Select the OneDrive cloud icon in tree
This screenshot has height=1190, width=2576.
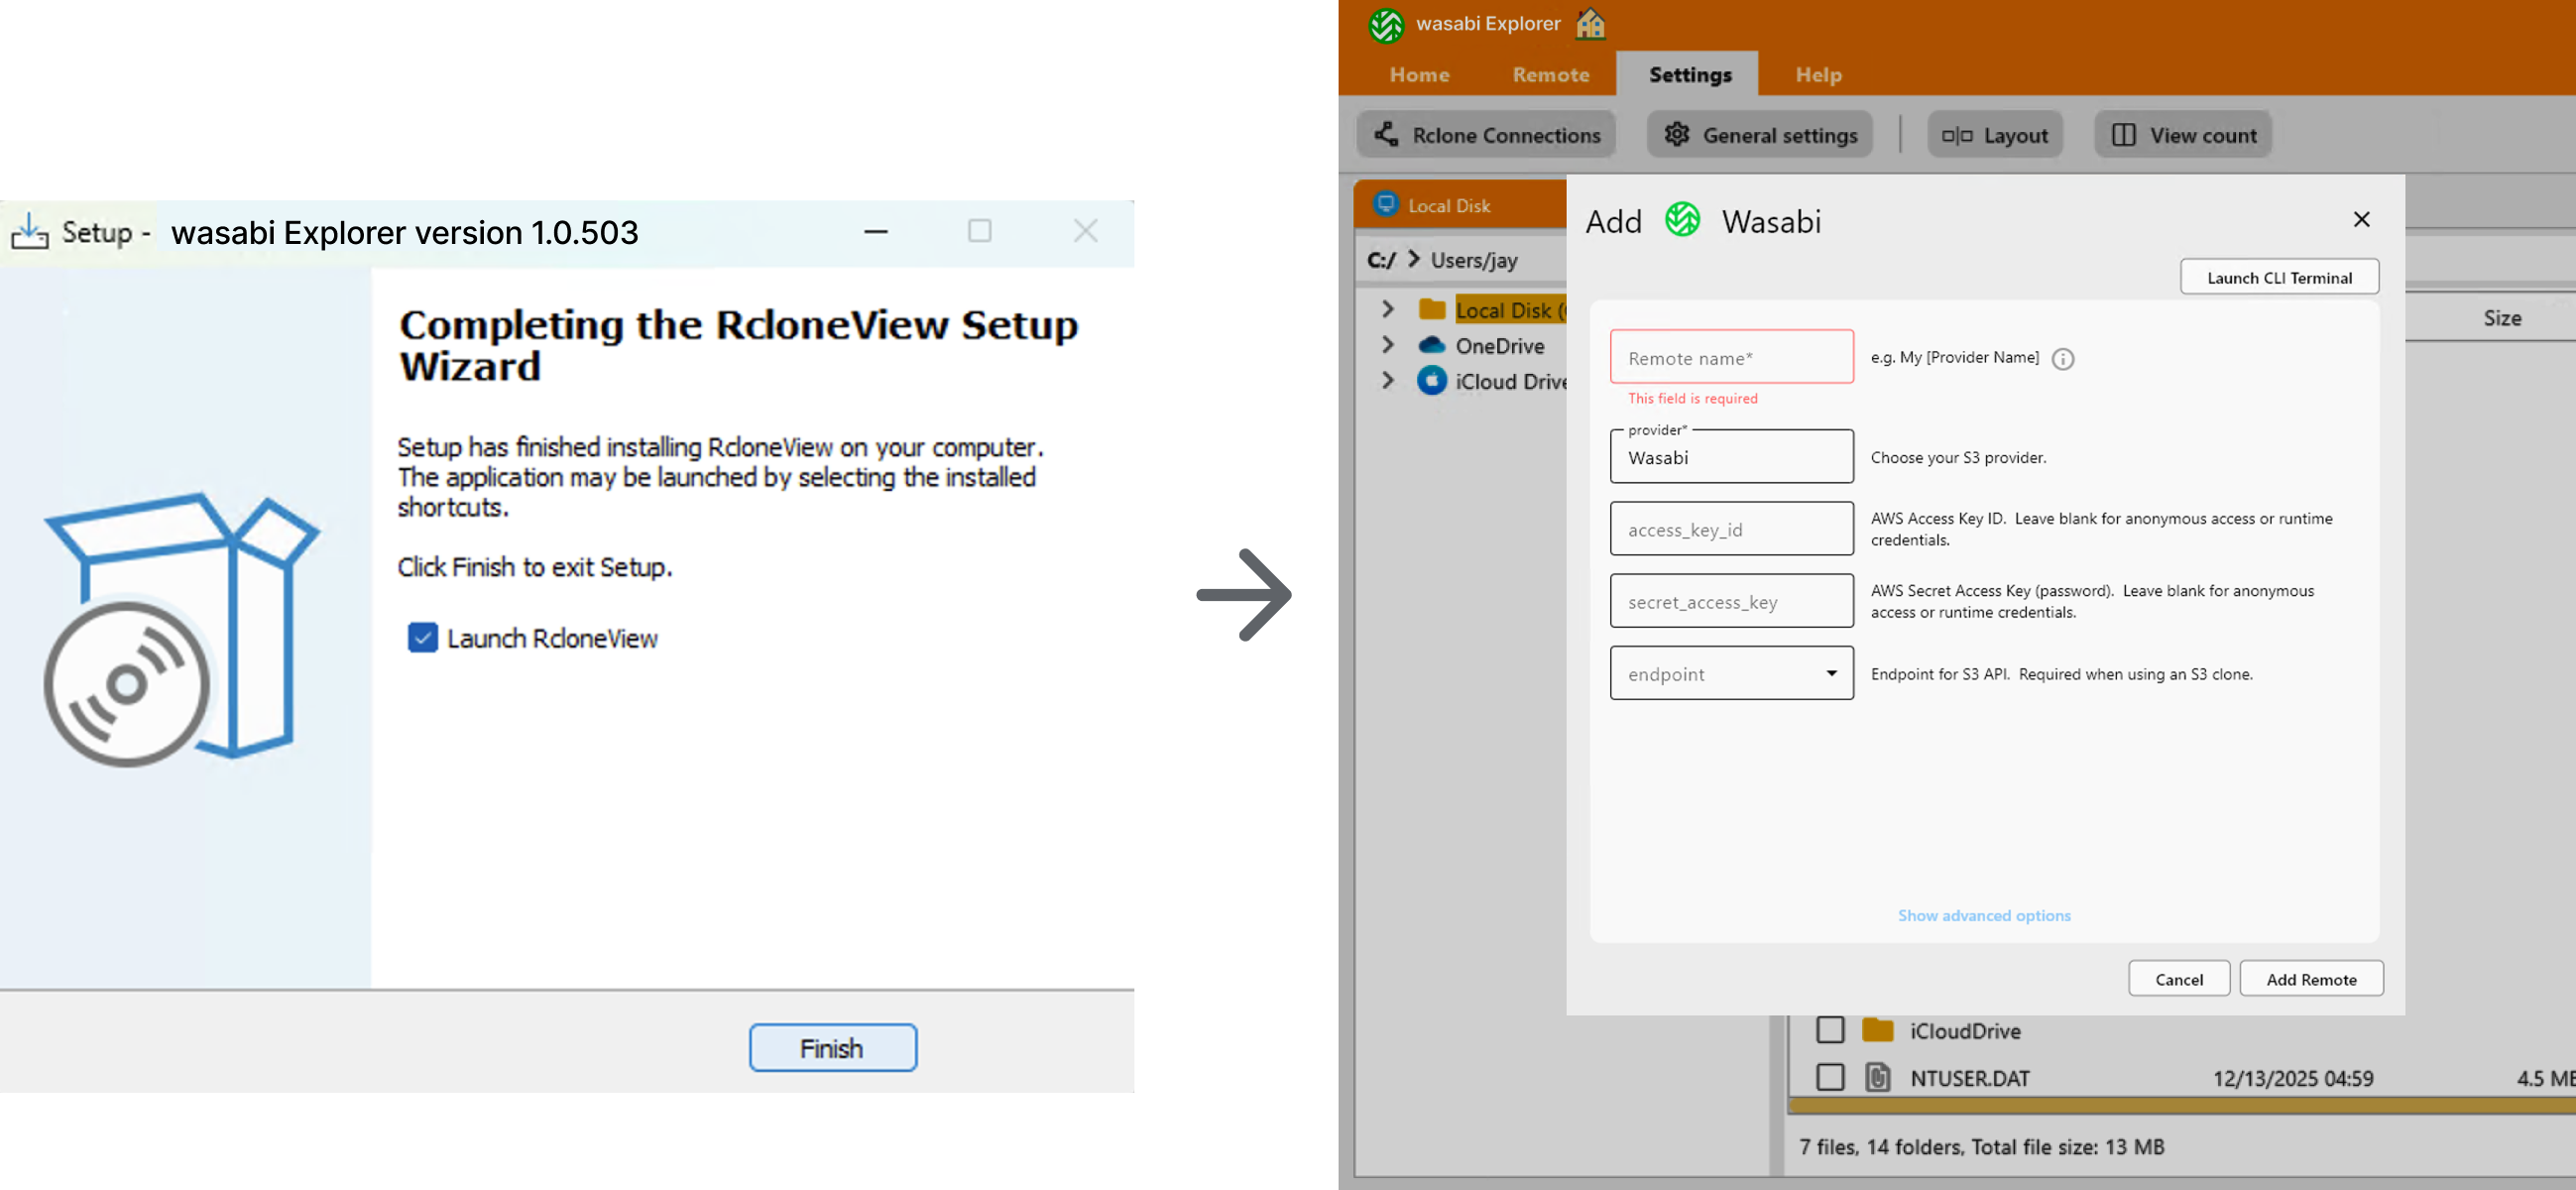1432,346
